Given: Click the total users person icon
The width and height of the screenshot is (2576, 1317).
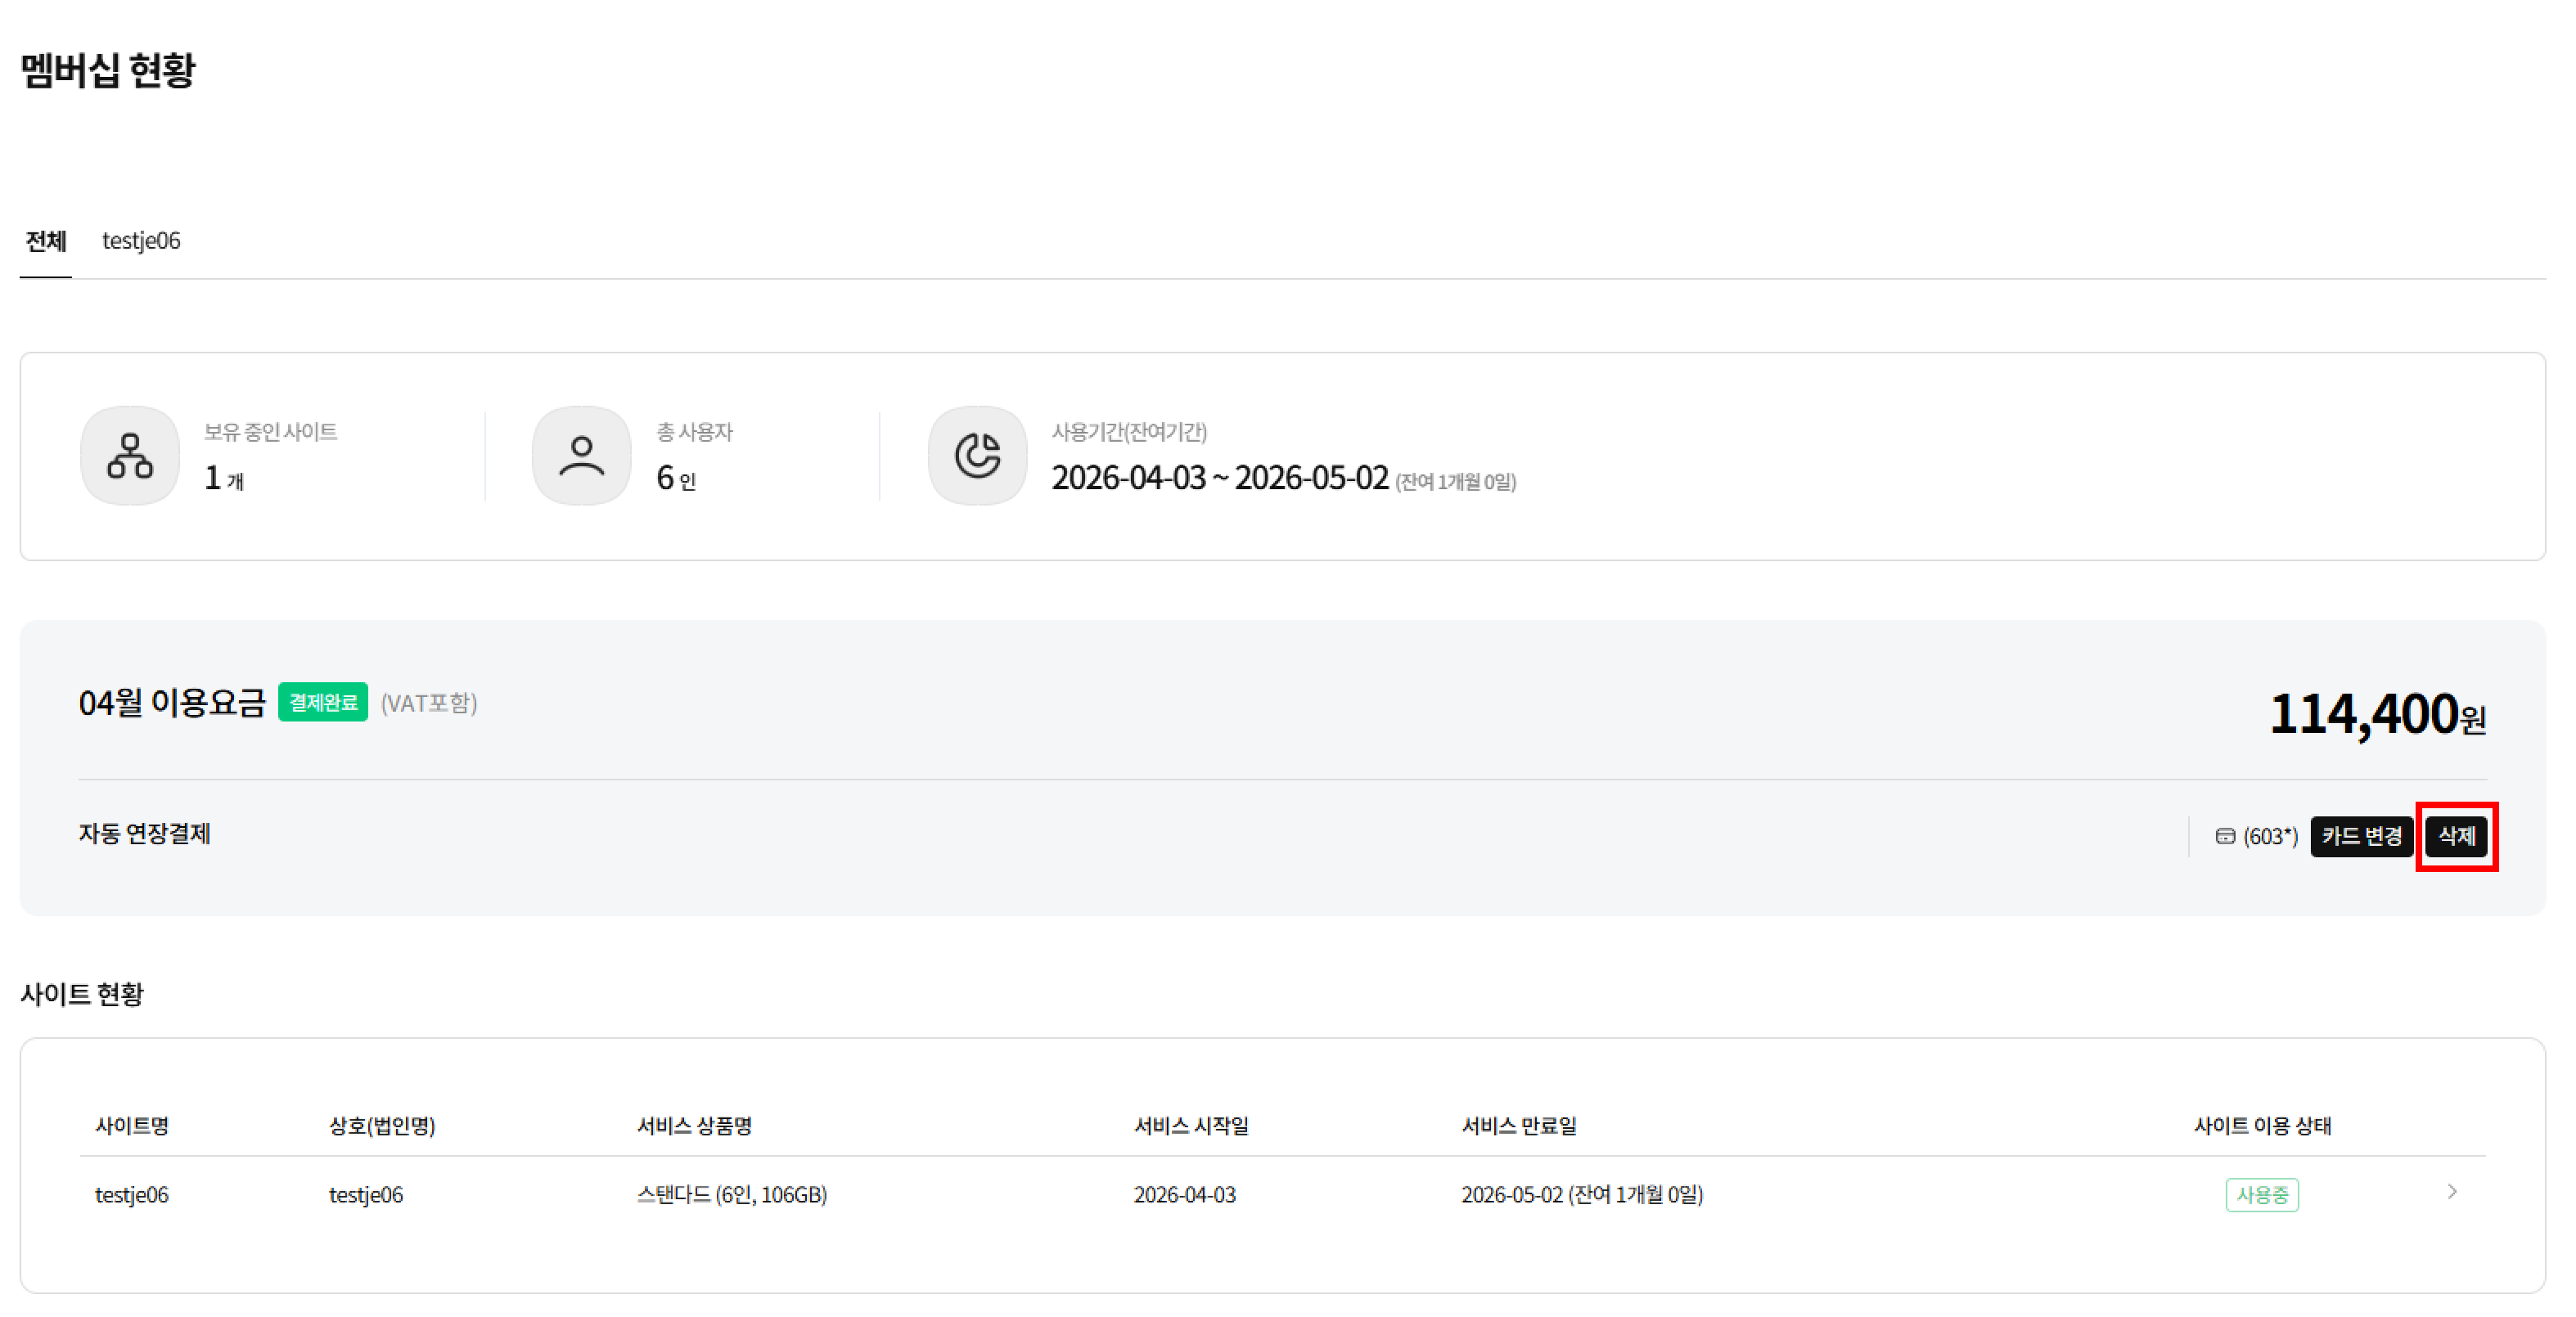Looking at the screenshot, I should pyautogui.click(x=581, y=456).
